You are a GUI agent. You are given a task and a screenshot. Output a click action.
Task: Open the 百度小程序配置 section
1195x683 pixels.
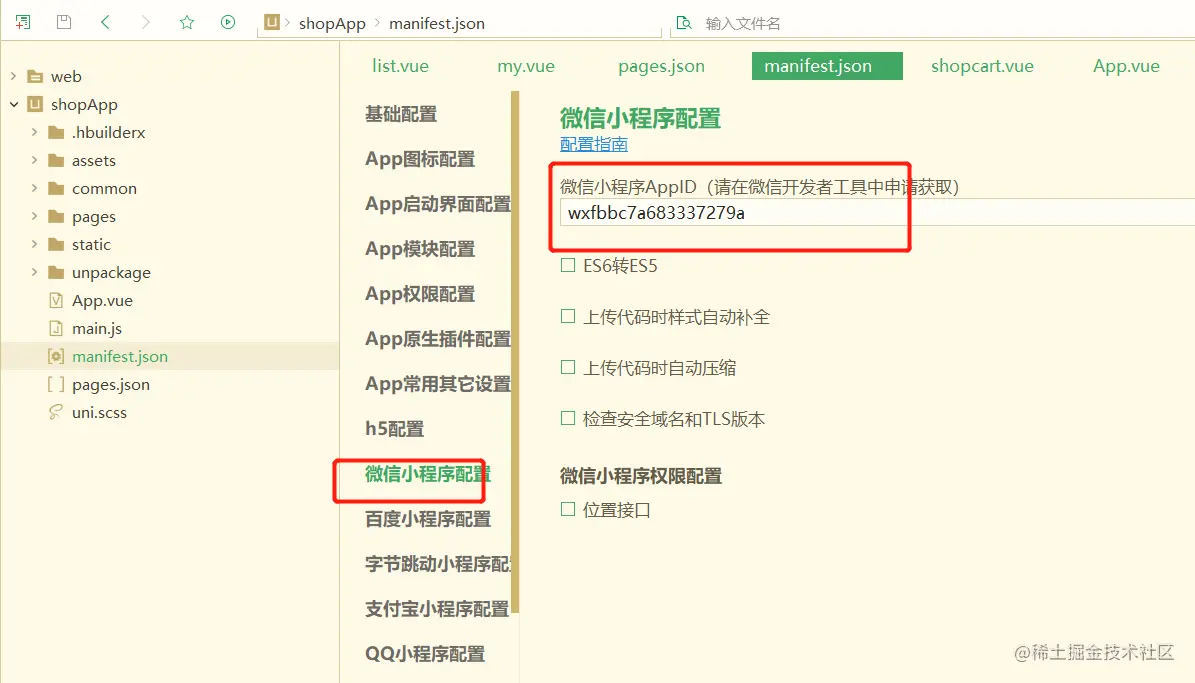click(428, 519)
